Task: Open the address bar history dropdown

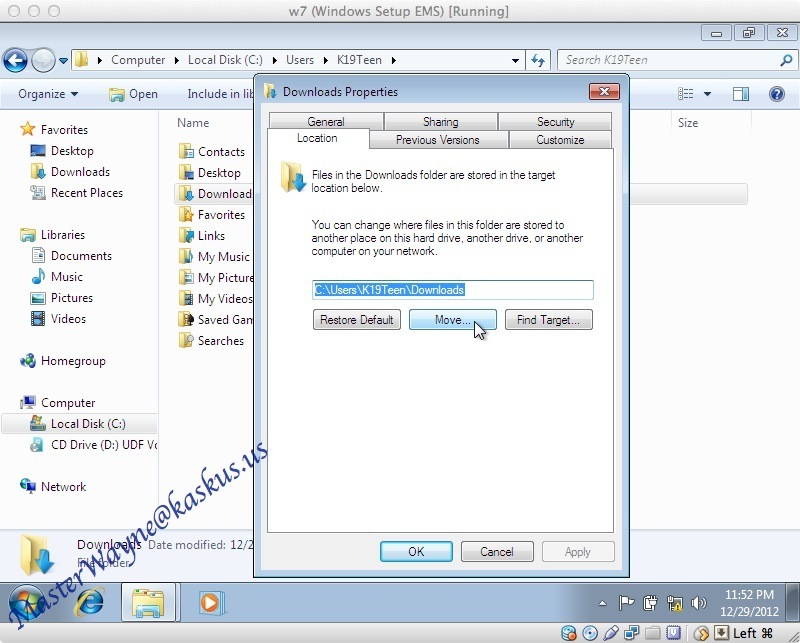Action: click(x=515, y=60)
